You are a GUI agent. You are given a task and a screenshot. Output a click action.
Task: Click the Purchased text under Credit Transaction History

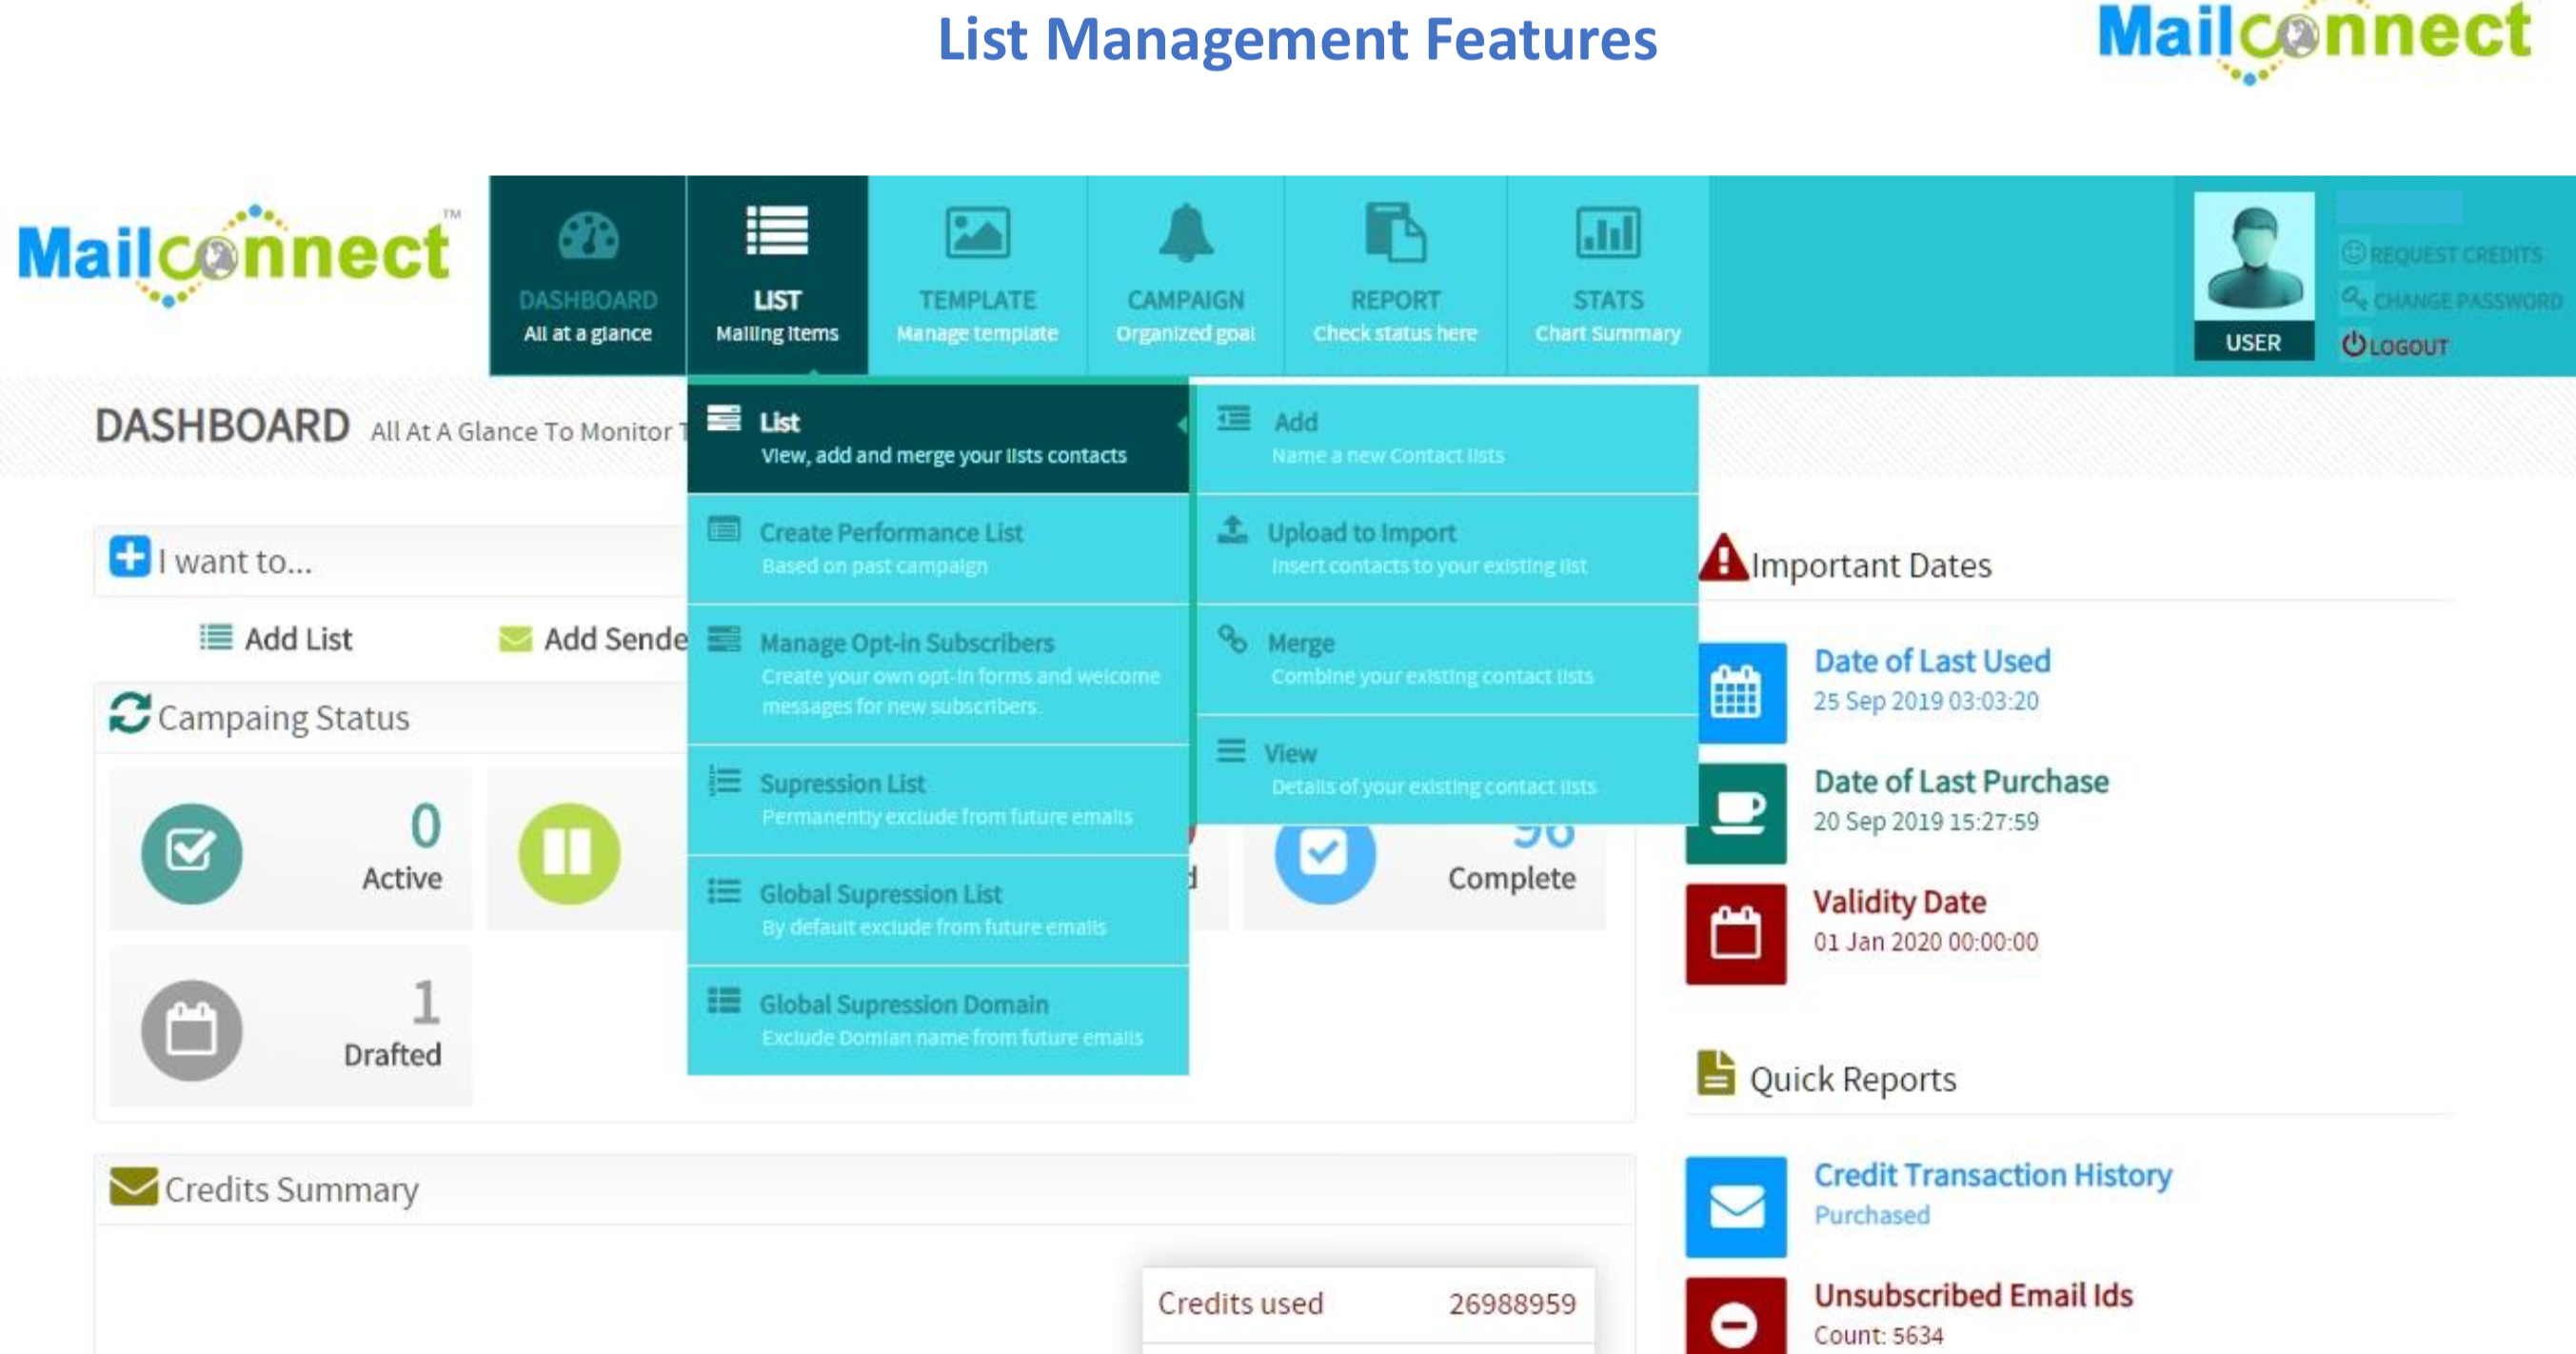tap(1872, 1215)
